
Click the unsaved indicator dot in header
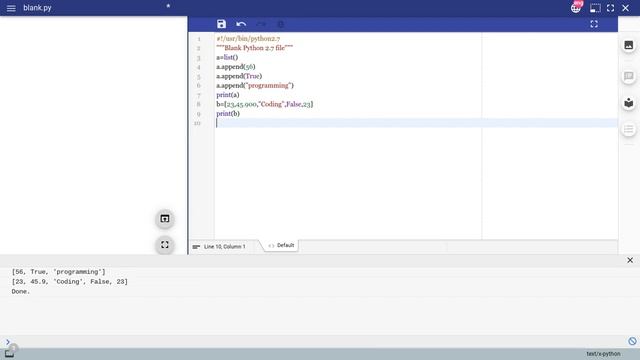click(x=168, y=6)
